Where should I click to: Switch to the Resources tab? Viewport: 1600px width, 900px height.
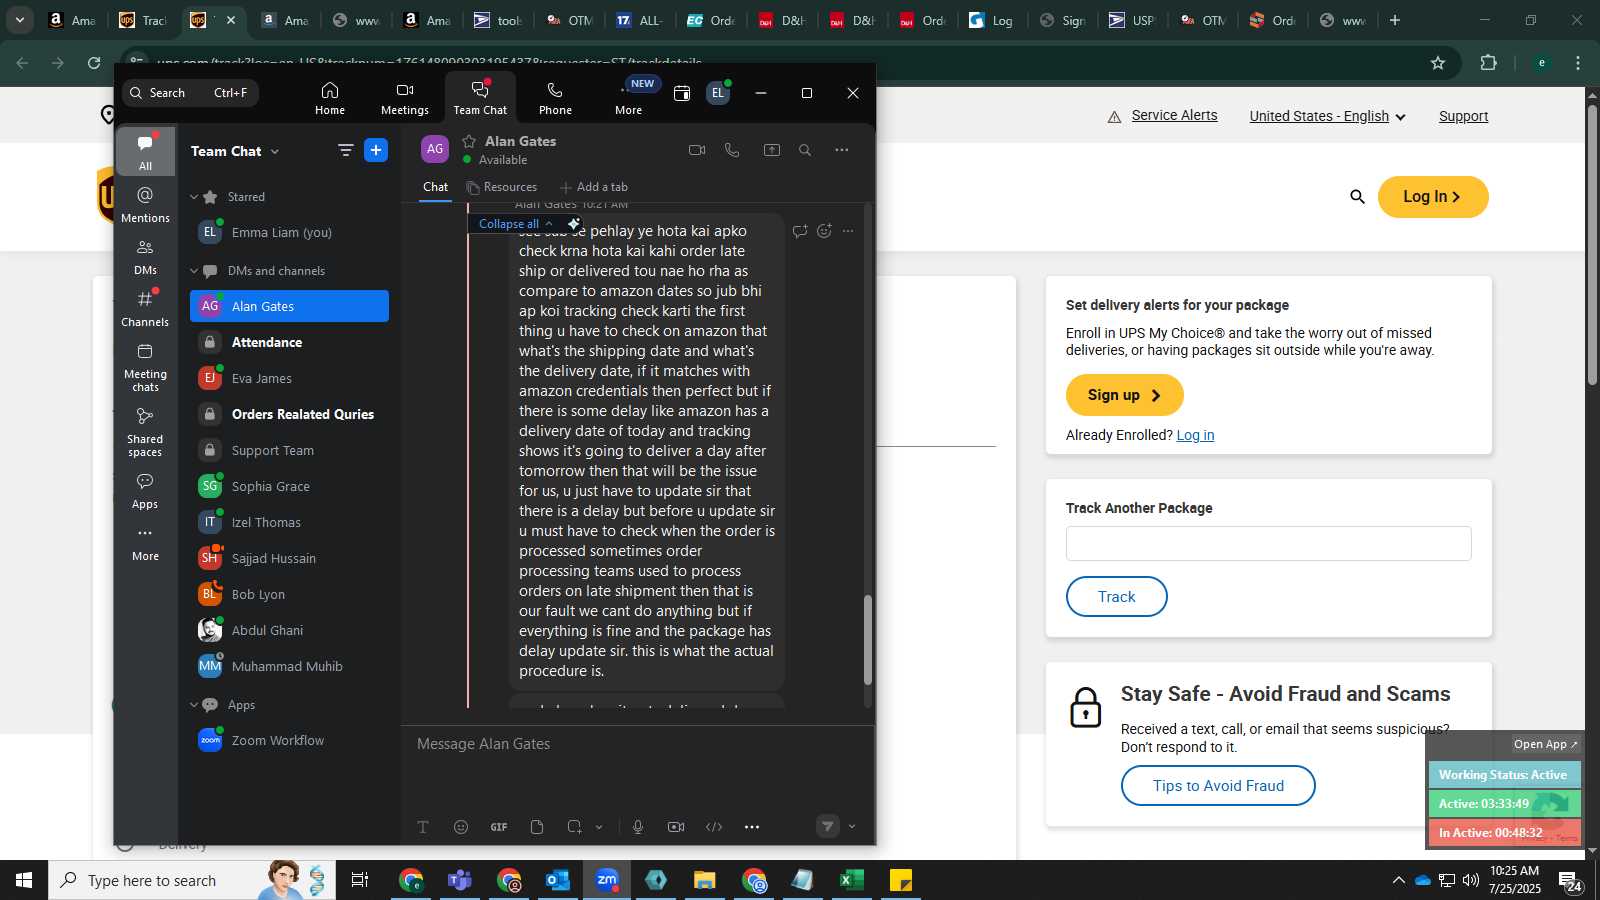(x=501, y=187)
